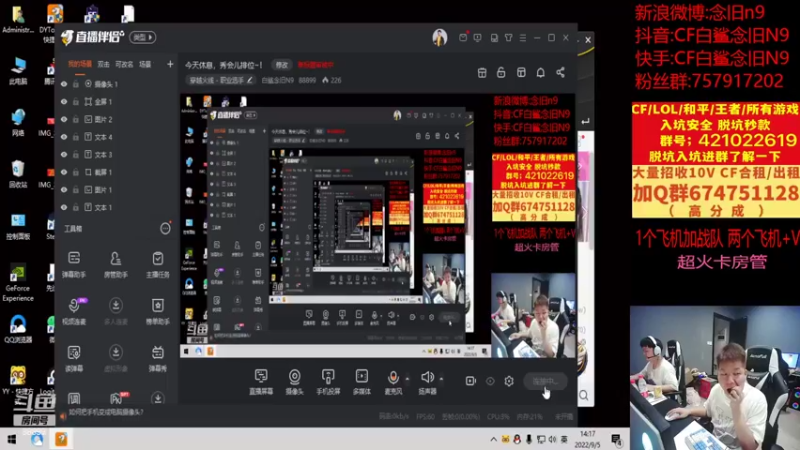Open the toolbox more options circle
The height and width of the screenshot is (450, 800).
pos(165,229)
